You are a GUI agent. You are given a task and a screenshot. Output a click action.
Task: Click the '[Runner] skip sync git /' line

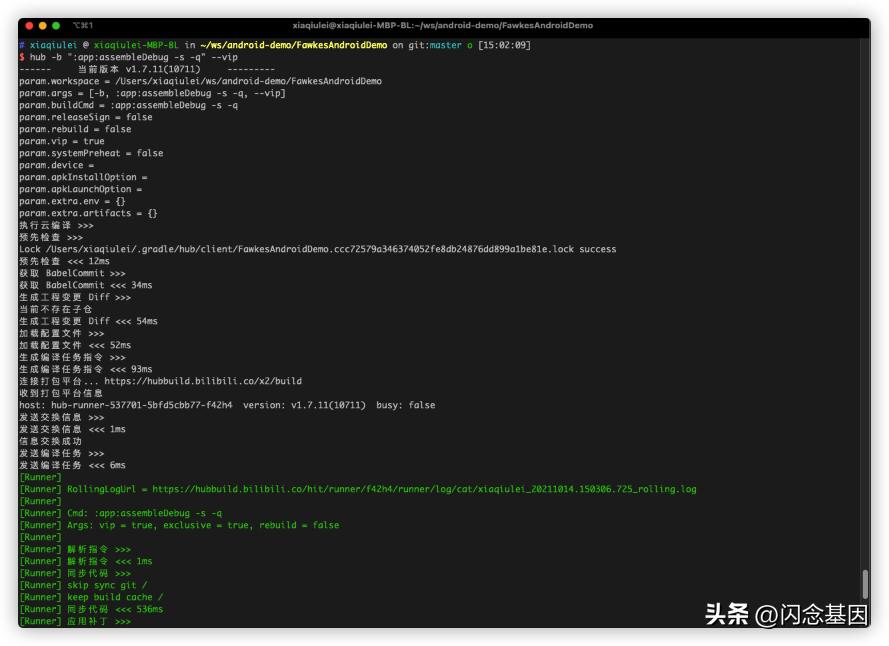click(x=83, y=585)
